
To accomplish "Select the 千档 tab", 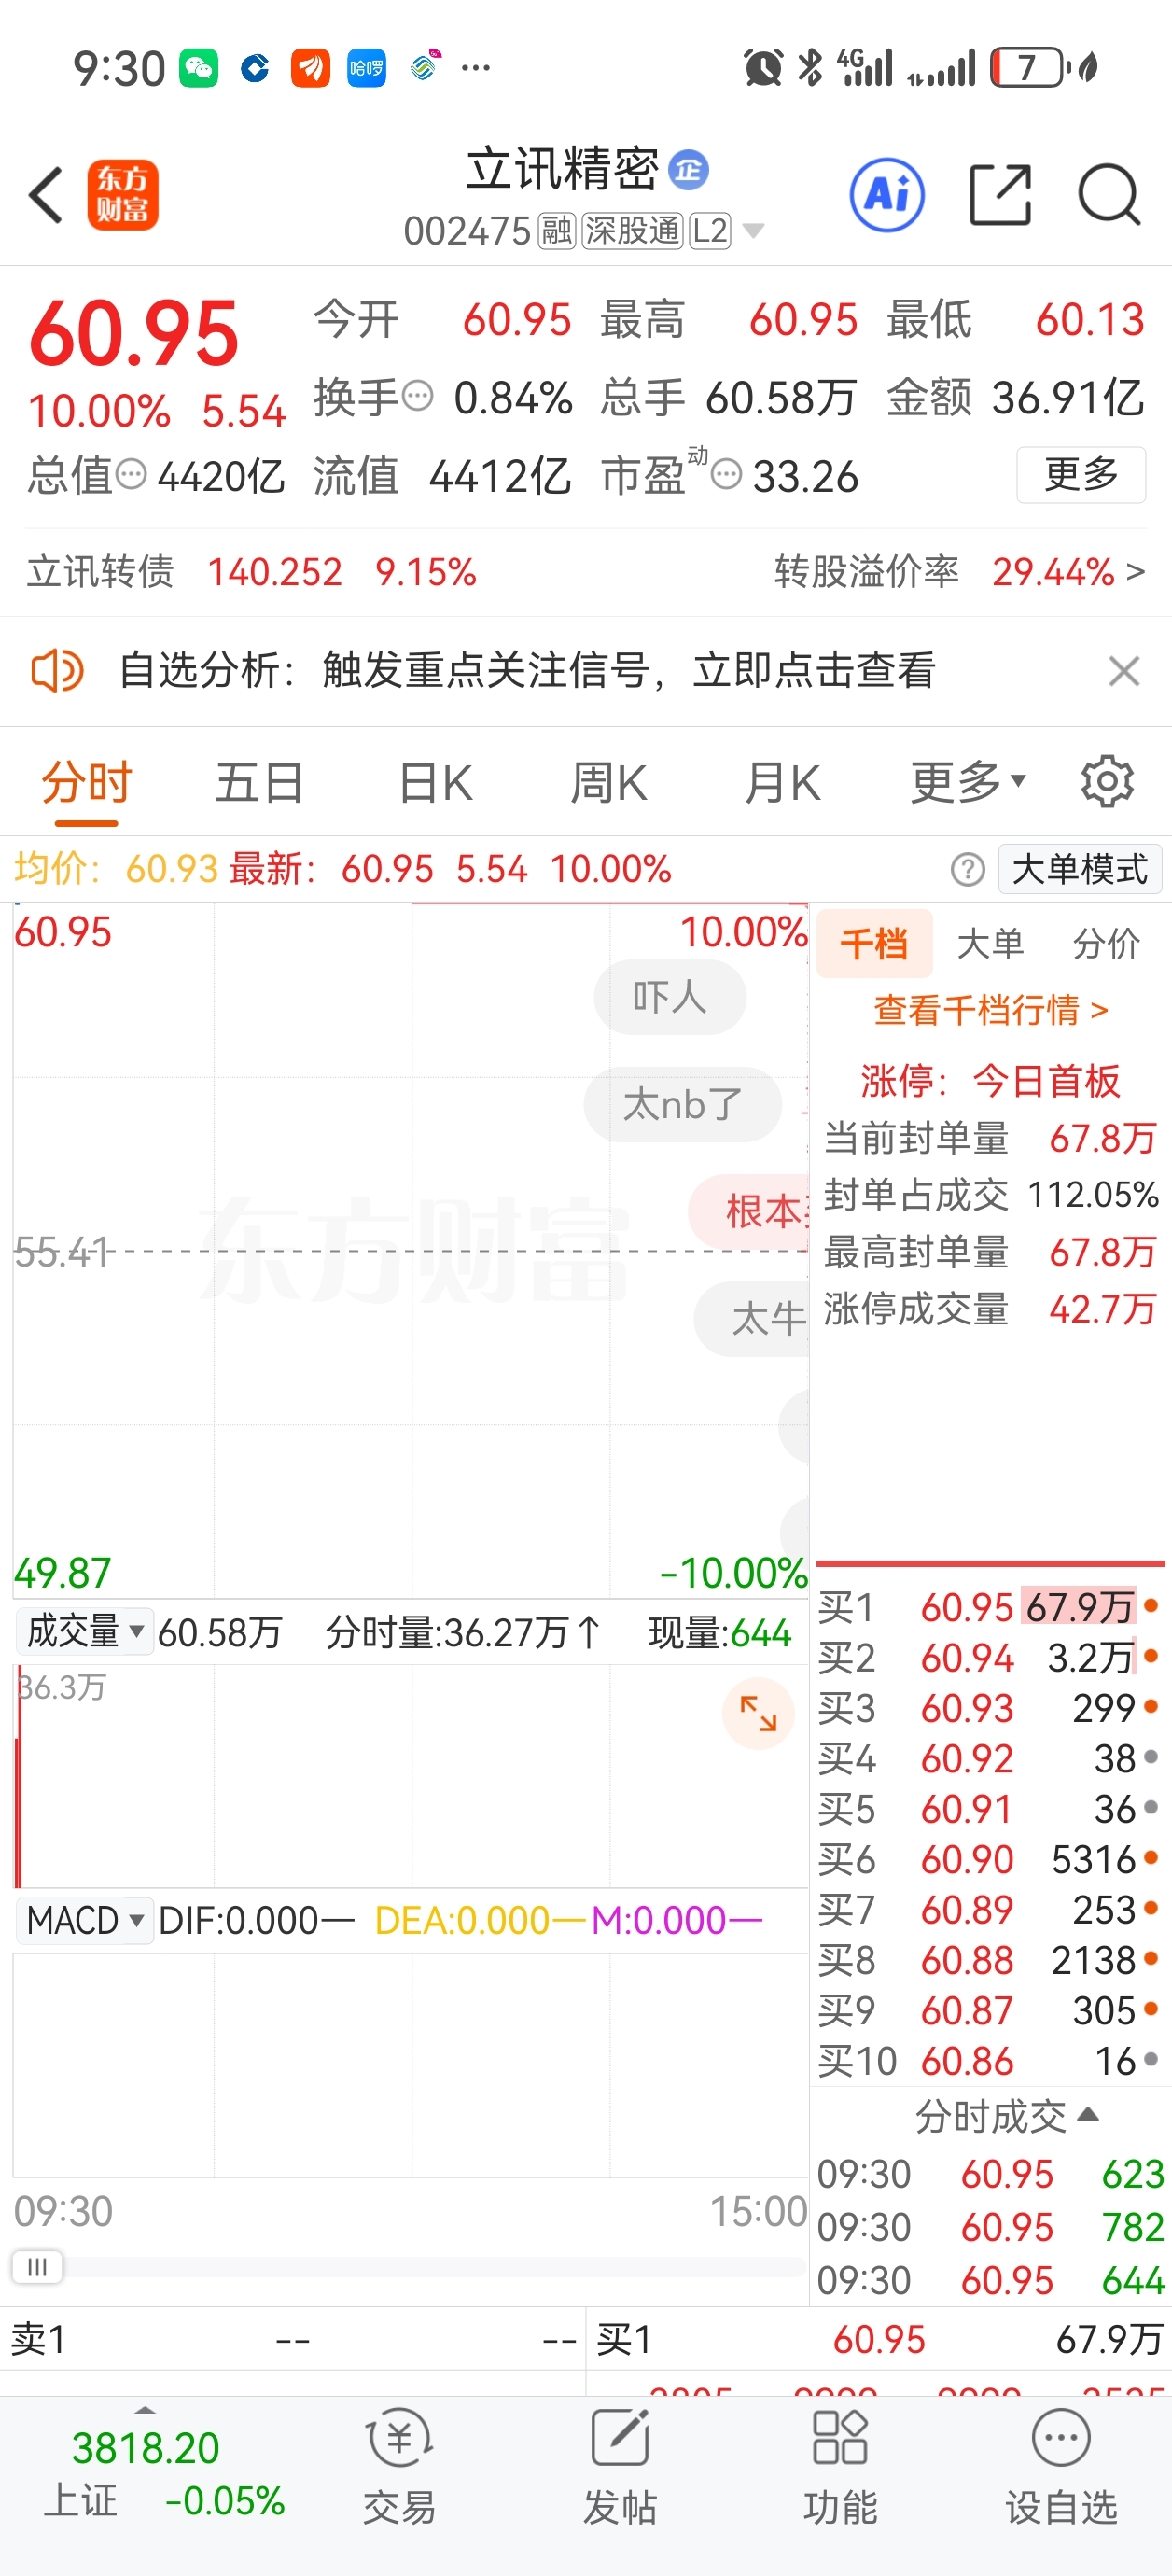I will 874,943.
